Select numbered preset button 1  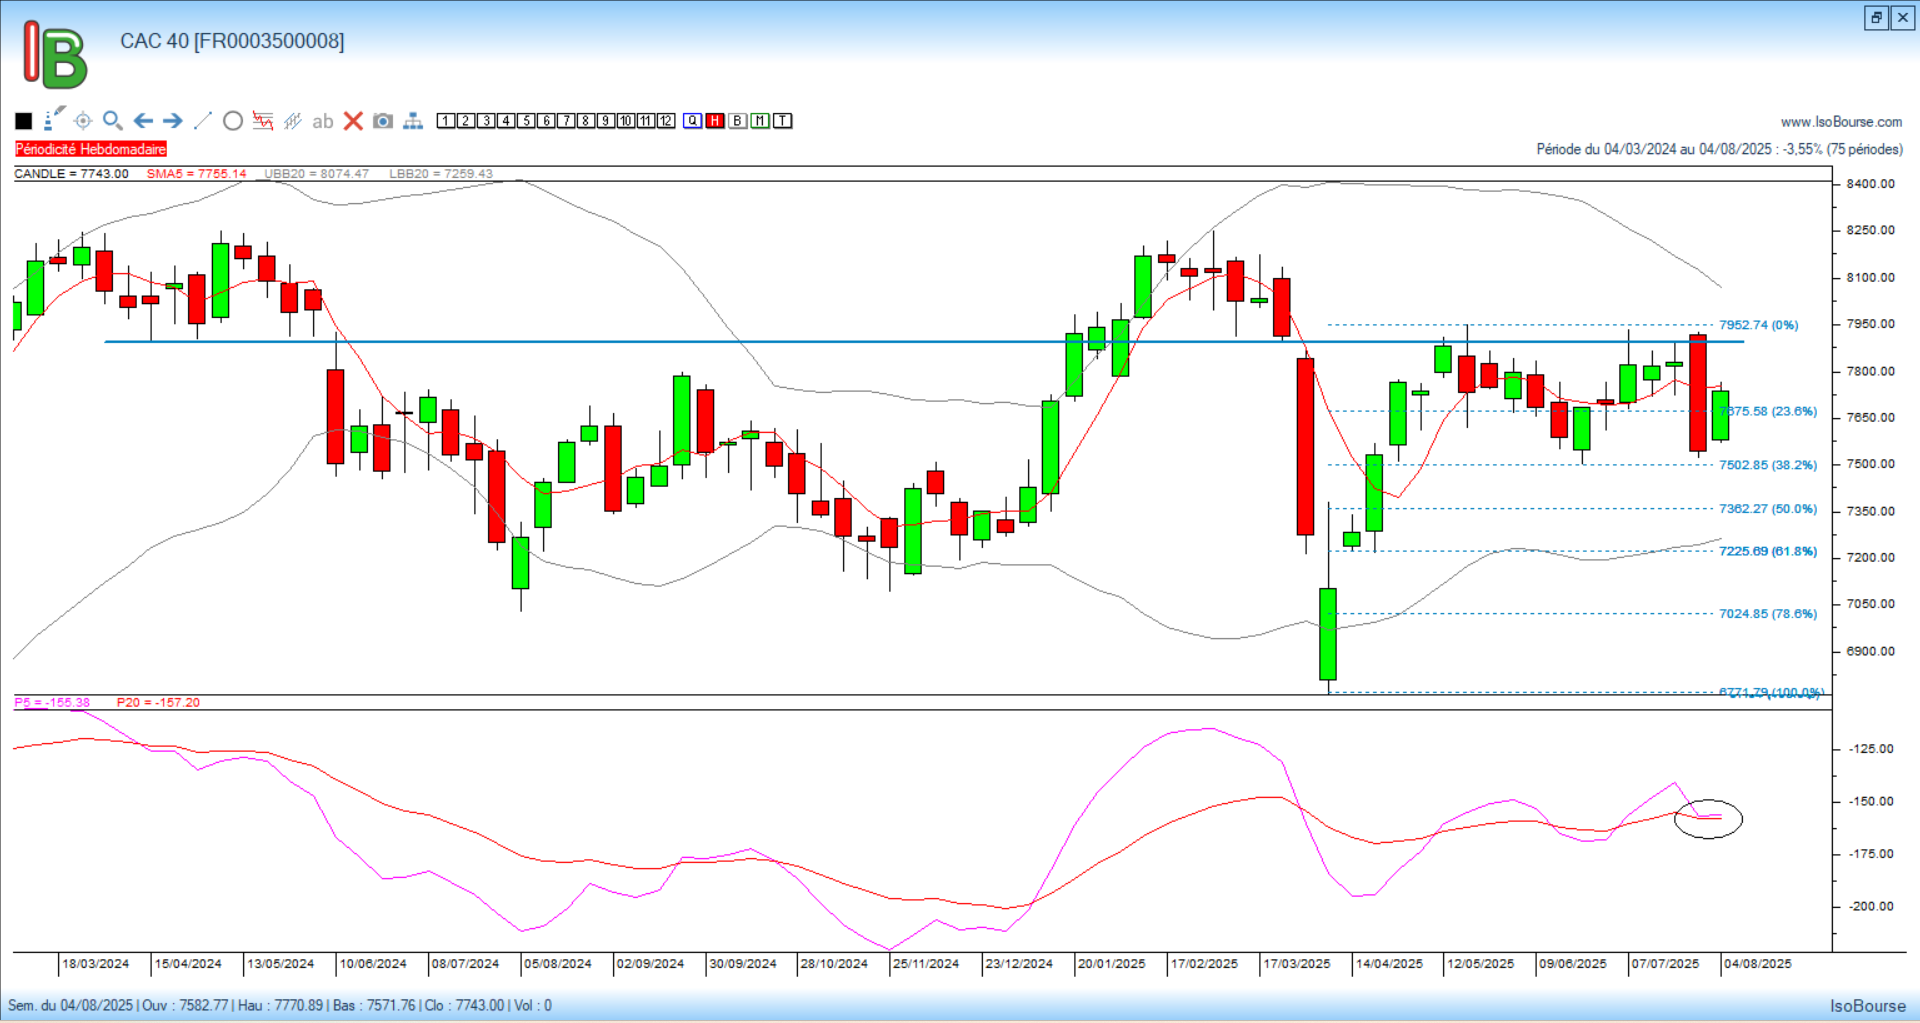(446, 121)
